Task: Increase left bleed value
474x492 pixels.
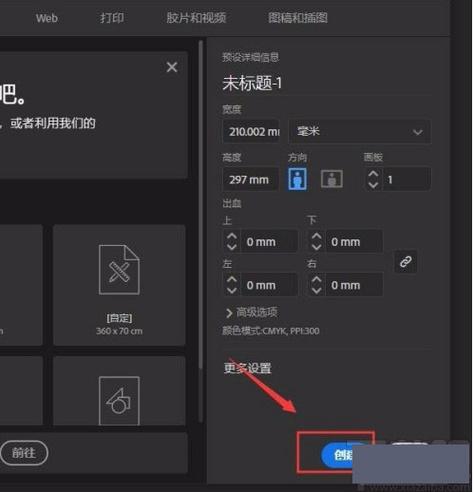Action: (x=232, y=280)
